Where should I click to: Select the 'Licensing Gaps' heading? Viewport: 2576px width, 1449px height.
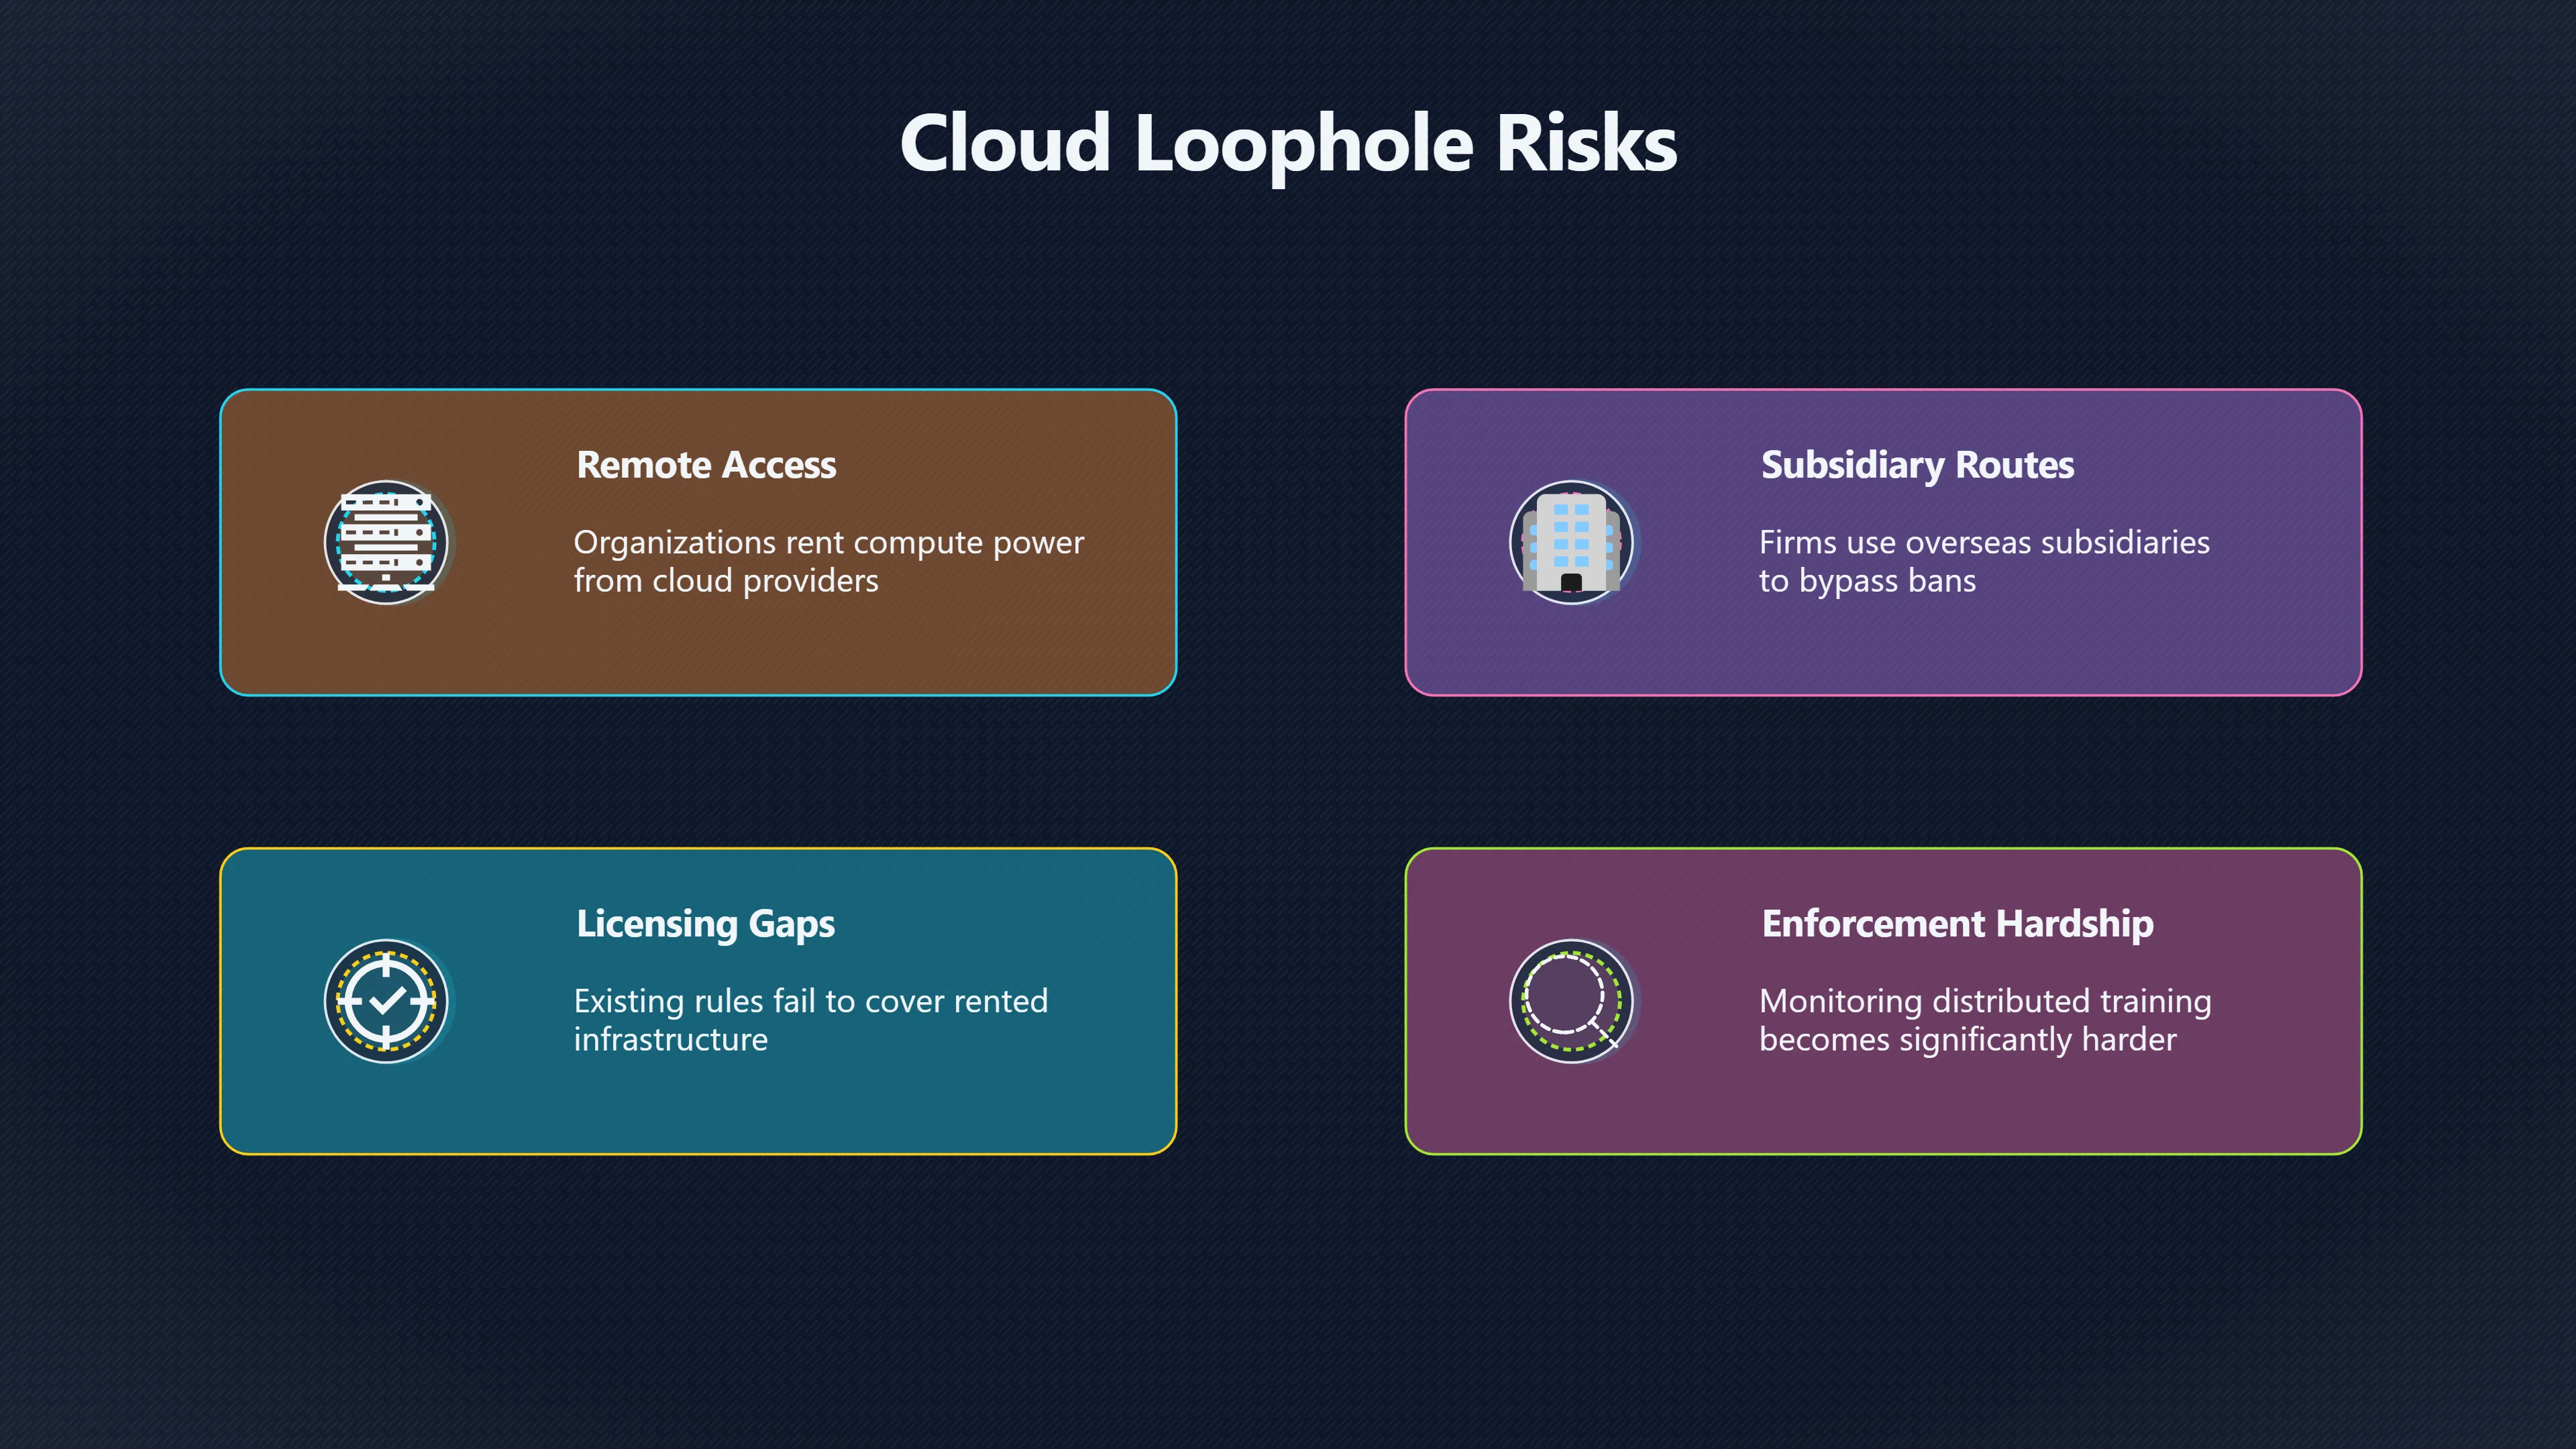(705, 924)
